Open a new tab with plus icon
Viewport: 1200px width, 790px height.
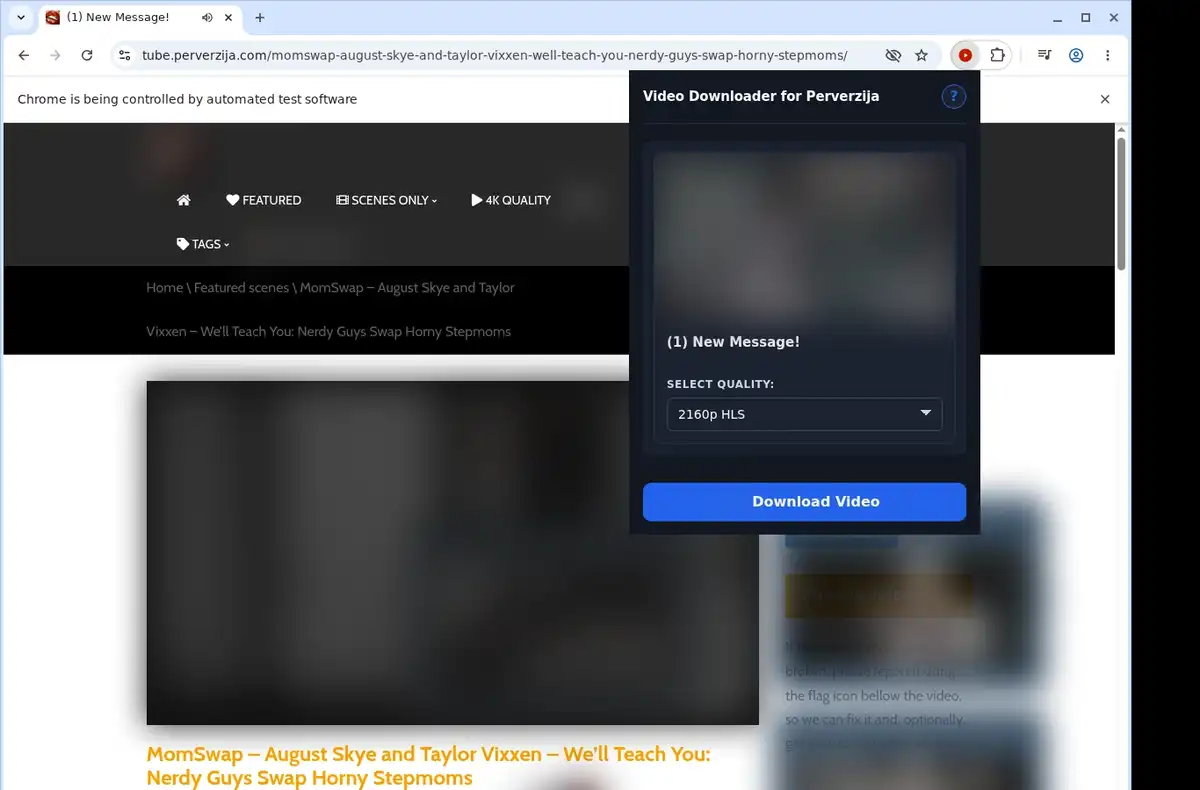260,18
